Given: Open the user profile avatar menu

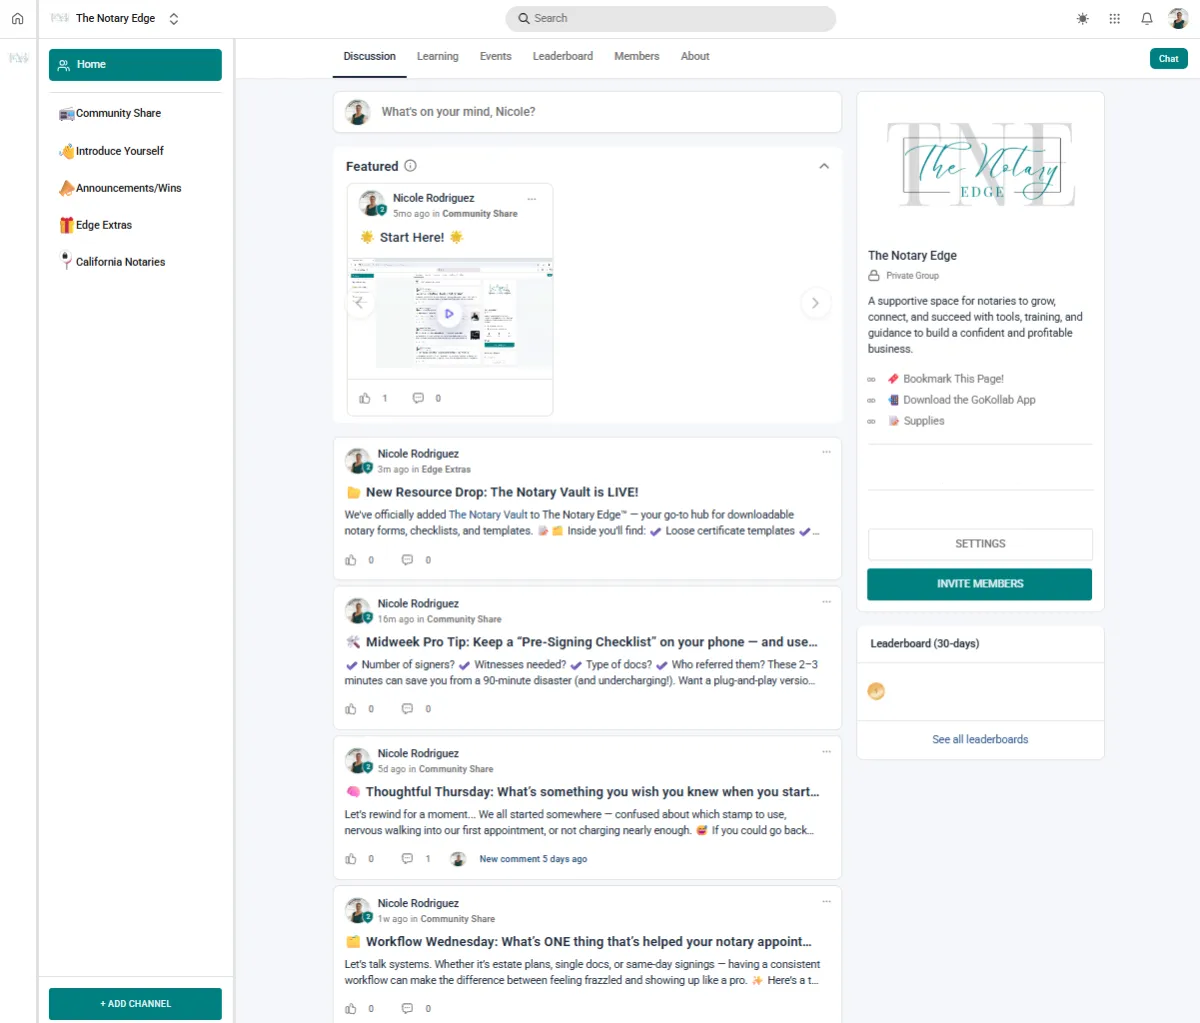Looking at the screenshot, I should pos(1178,18).
